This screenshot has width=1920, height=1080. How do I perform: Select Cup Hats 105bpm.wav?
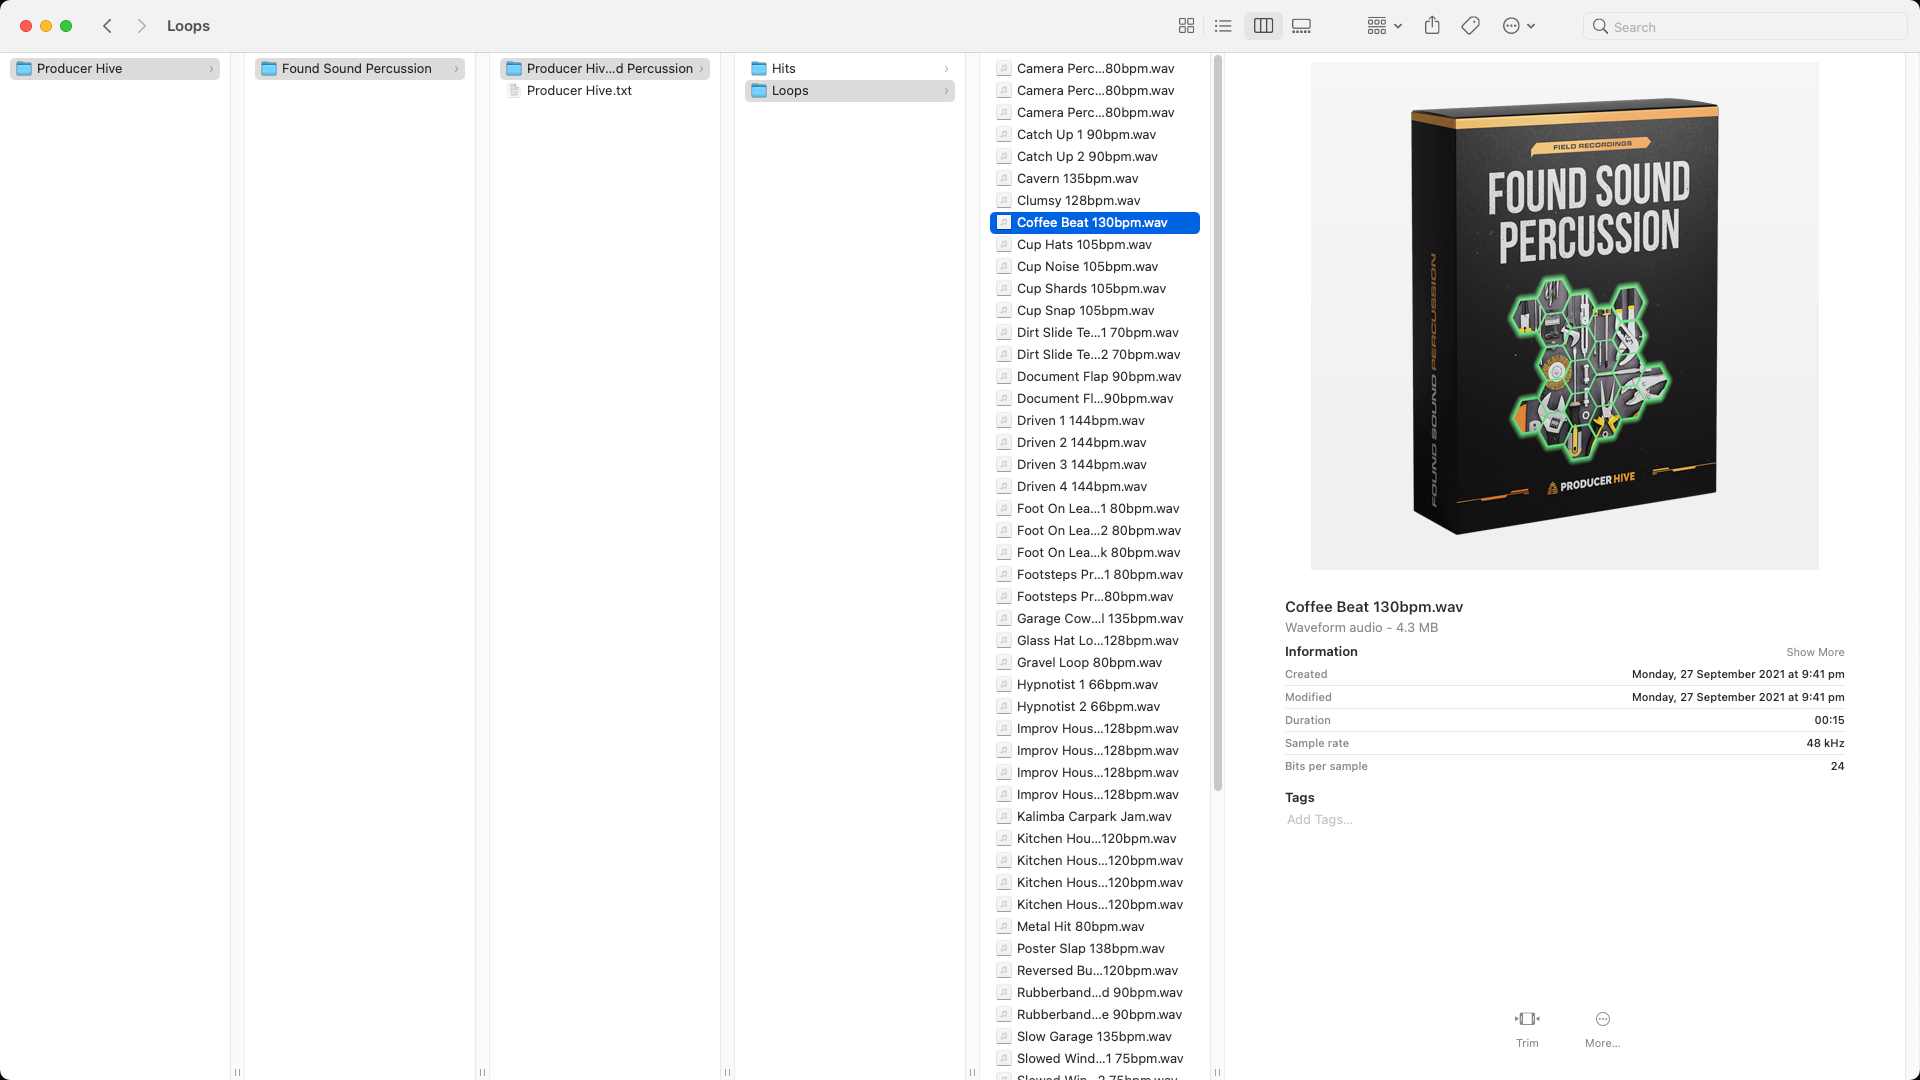coord(1095,244)
